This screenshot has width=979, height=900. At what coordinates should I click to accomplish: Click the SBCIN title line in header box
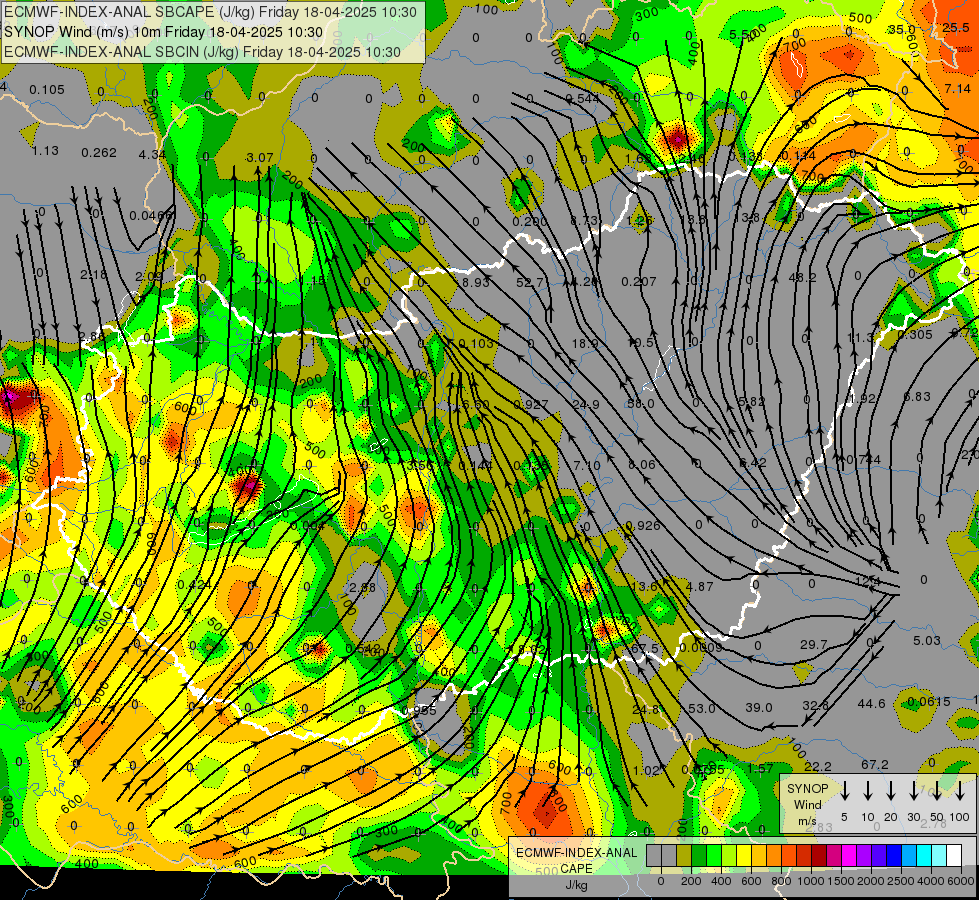(202, 52)
